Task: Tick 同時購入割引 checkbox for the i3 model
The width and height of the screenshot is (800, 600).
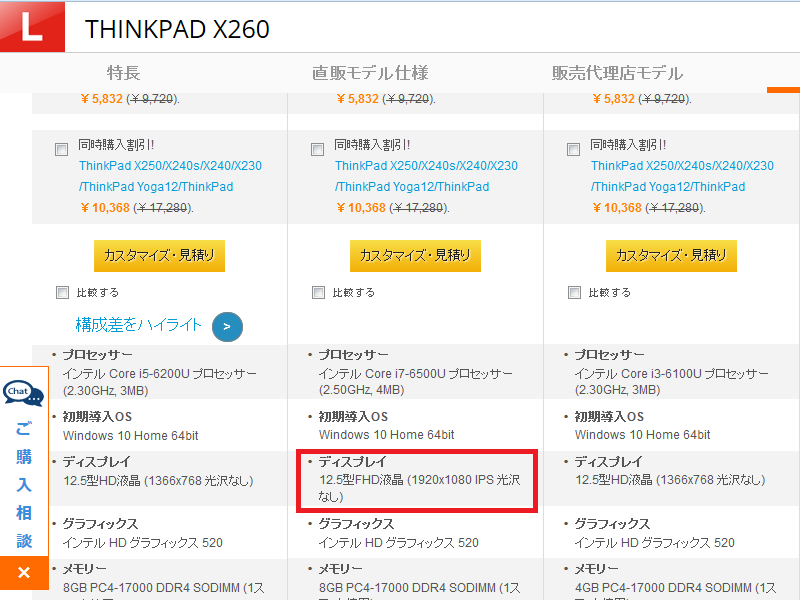Action: (573, 149)
